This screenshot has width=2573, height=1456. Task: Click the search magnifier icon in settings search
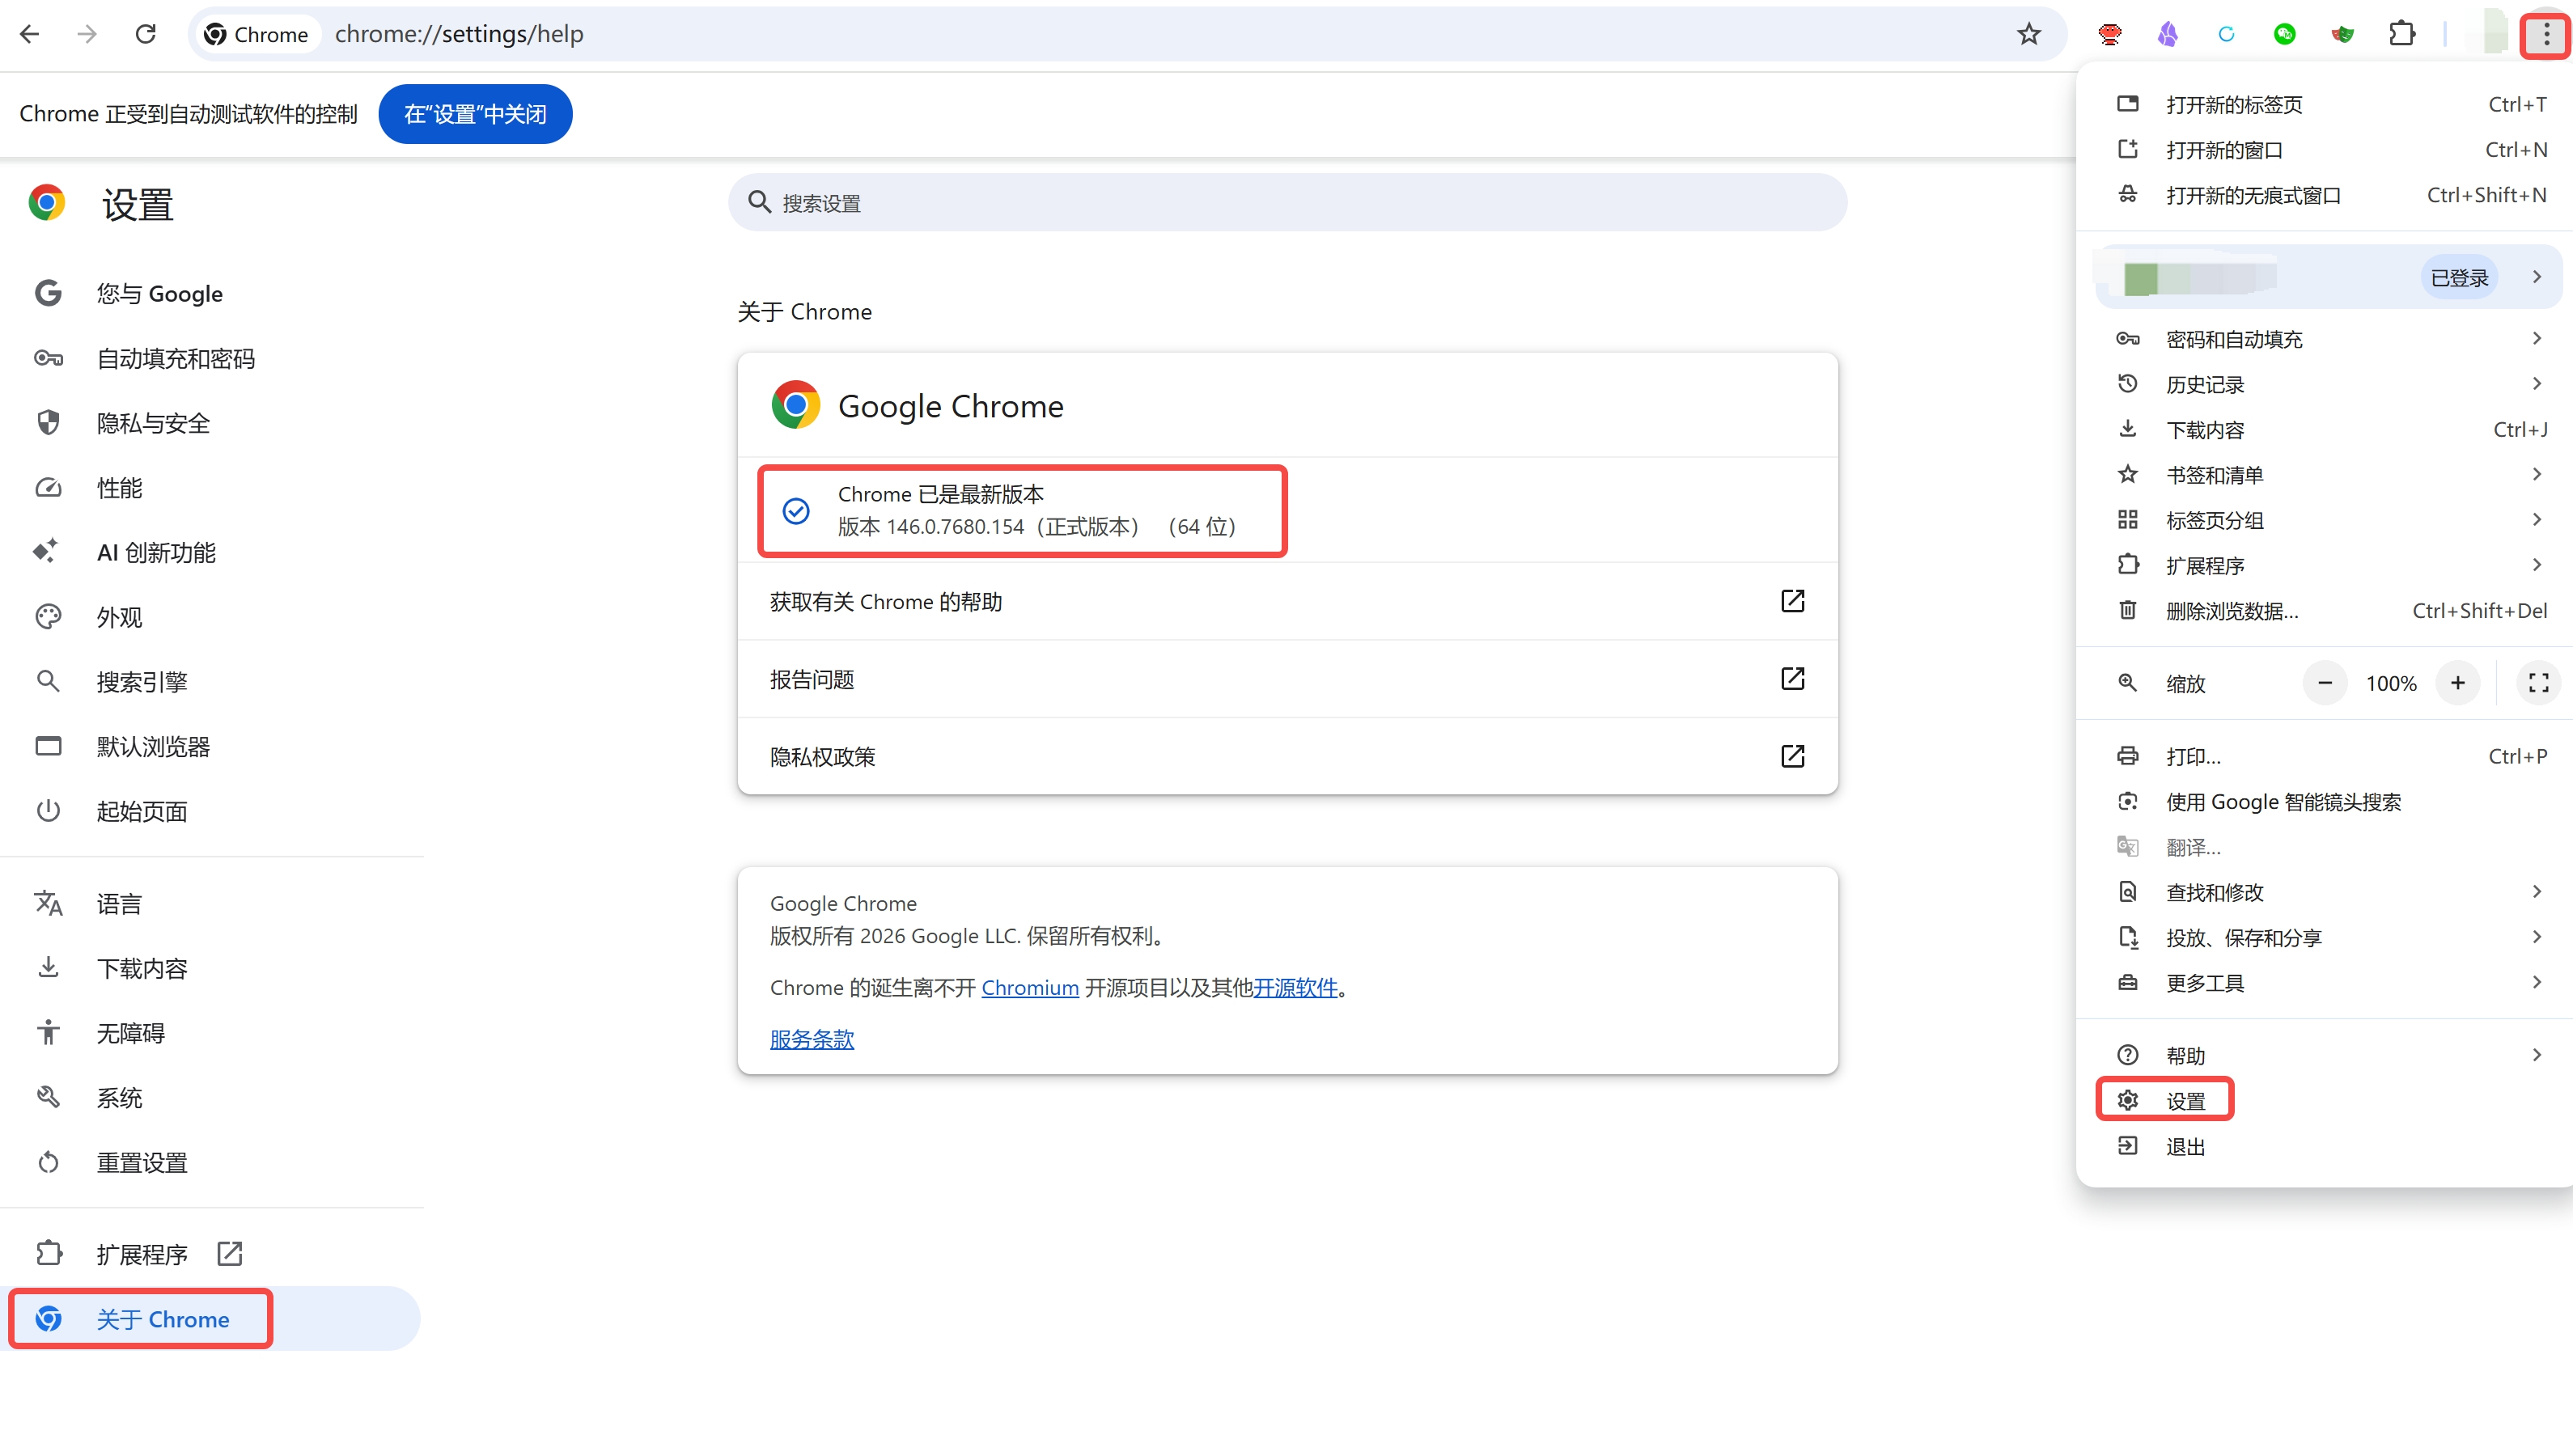tap(759, 202)
